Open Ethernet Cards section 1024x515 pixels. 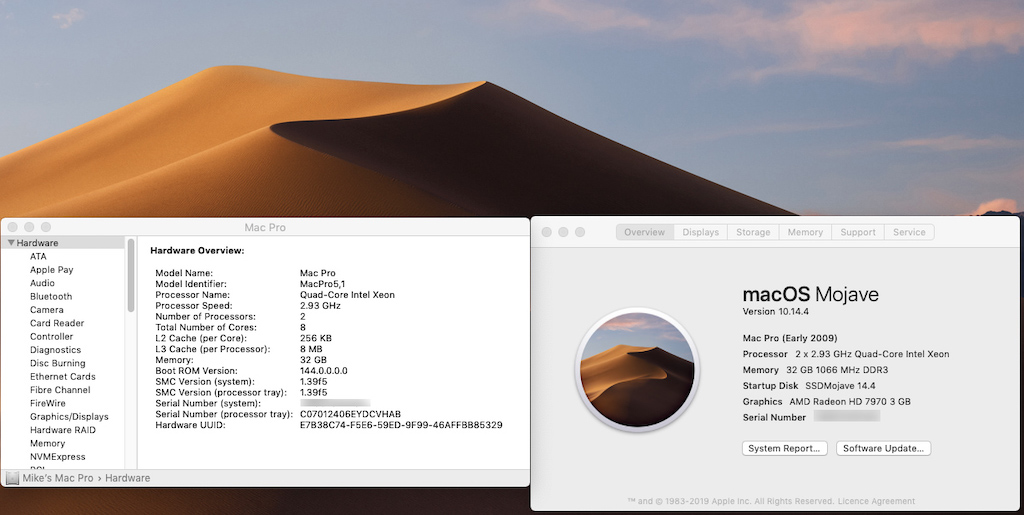coord(63,377)
